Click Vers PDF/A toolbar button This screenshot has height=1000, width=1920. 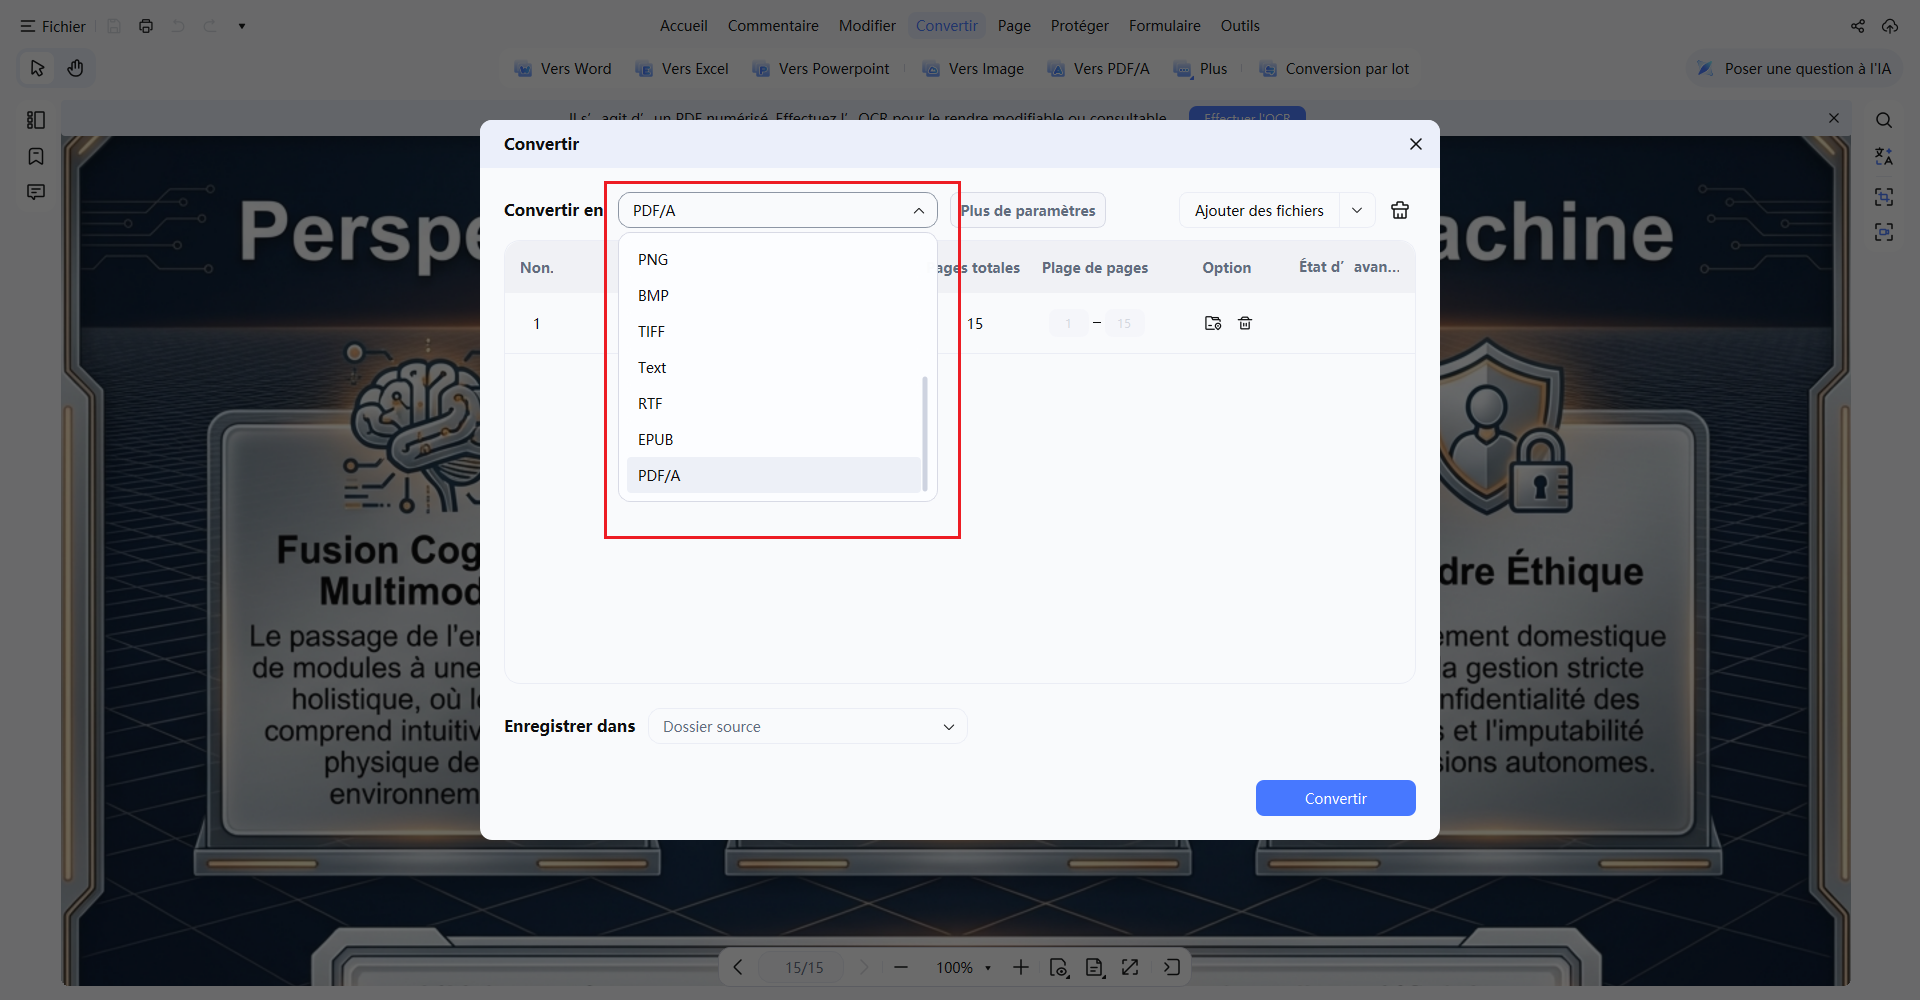(1099, 69)
